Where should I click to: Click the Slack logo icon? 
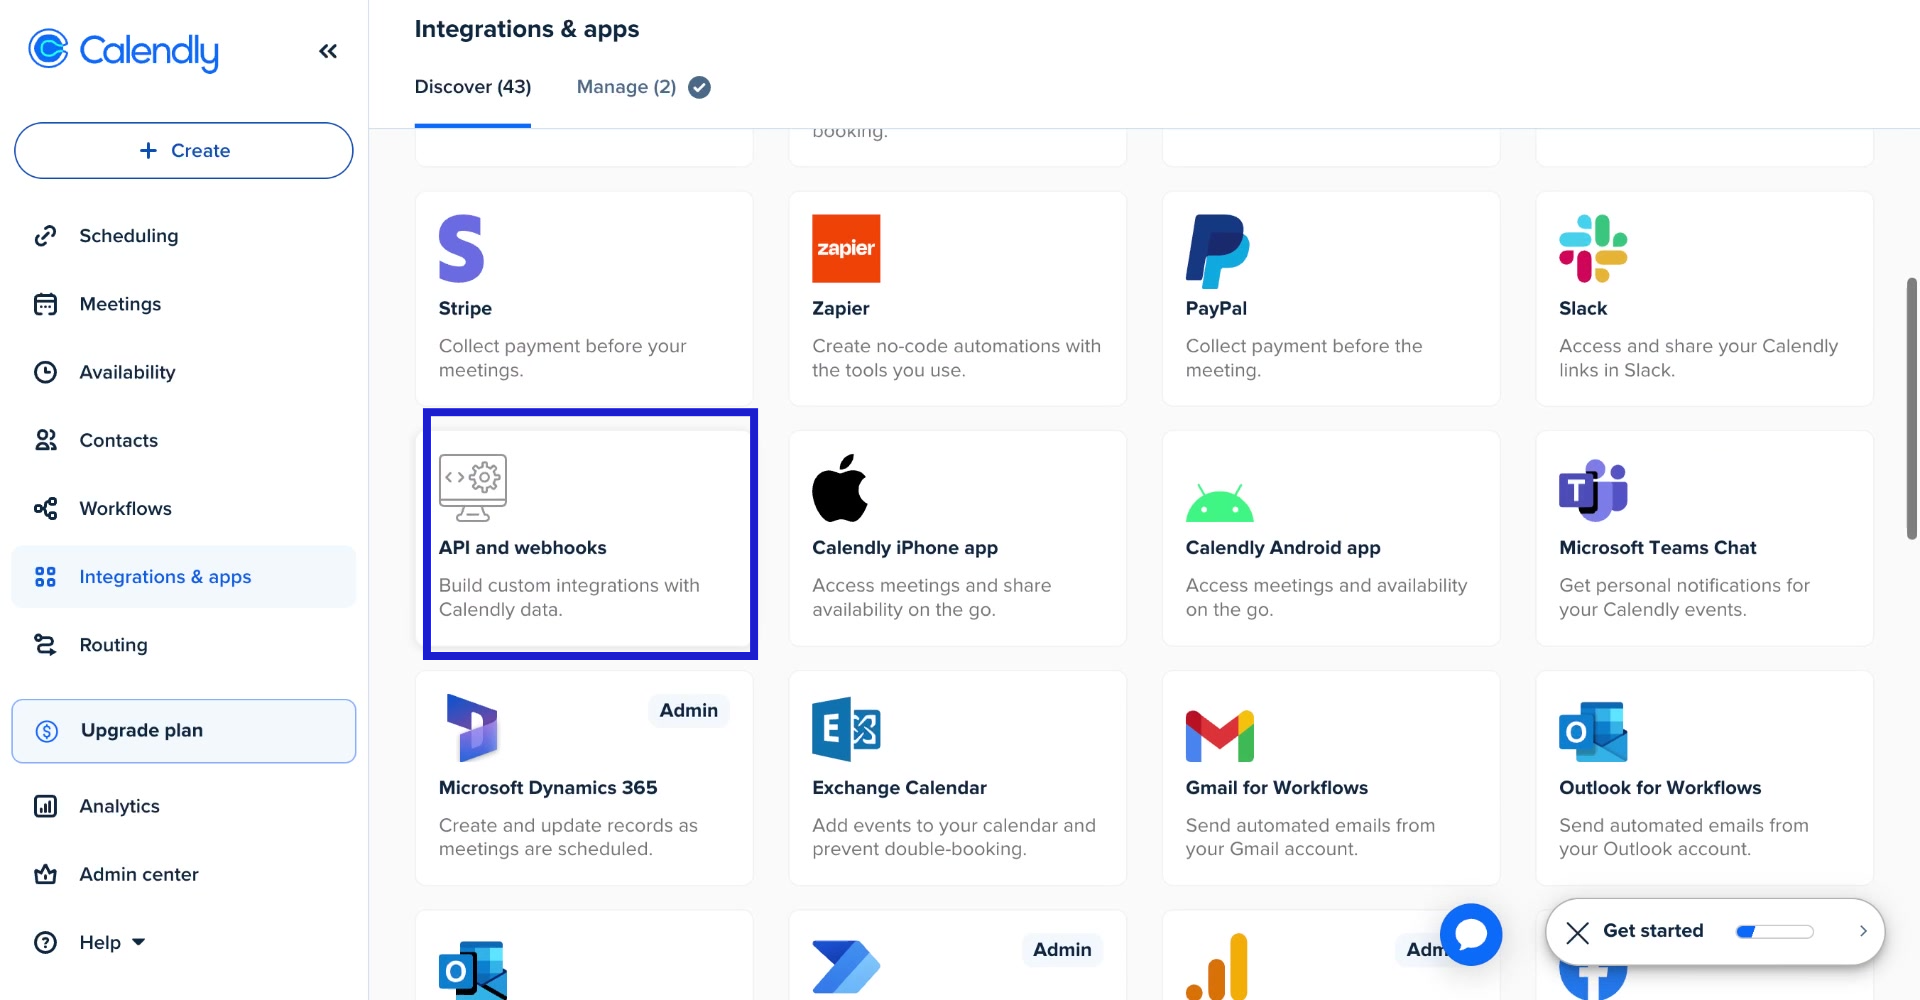[x=1593, y=249]
